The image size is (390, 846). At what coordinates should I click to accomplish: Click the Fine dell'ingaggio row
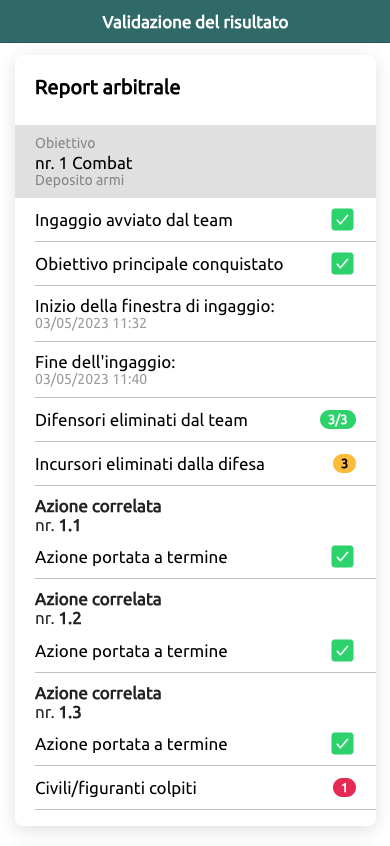pos(195,370)
